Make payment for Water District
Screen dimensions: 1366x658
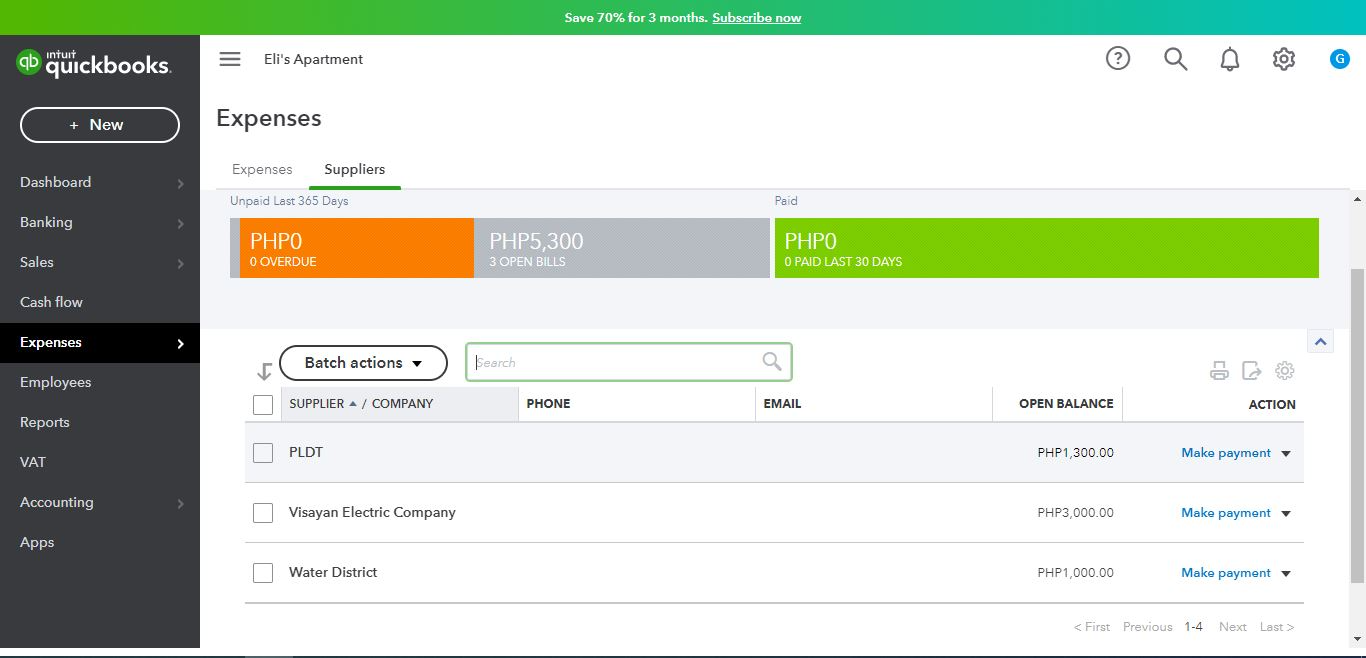(x=1226, y=573)
